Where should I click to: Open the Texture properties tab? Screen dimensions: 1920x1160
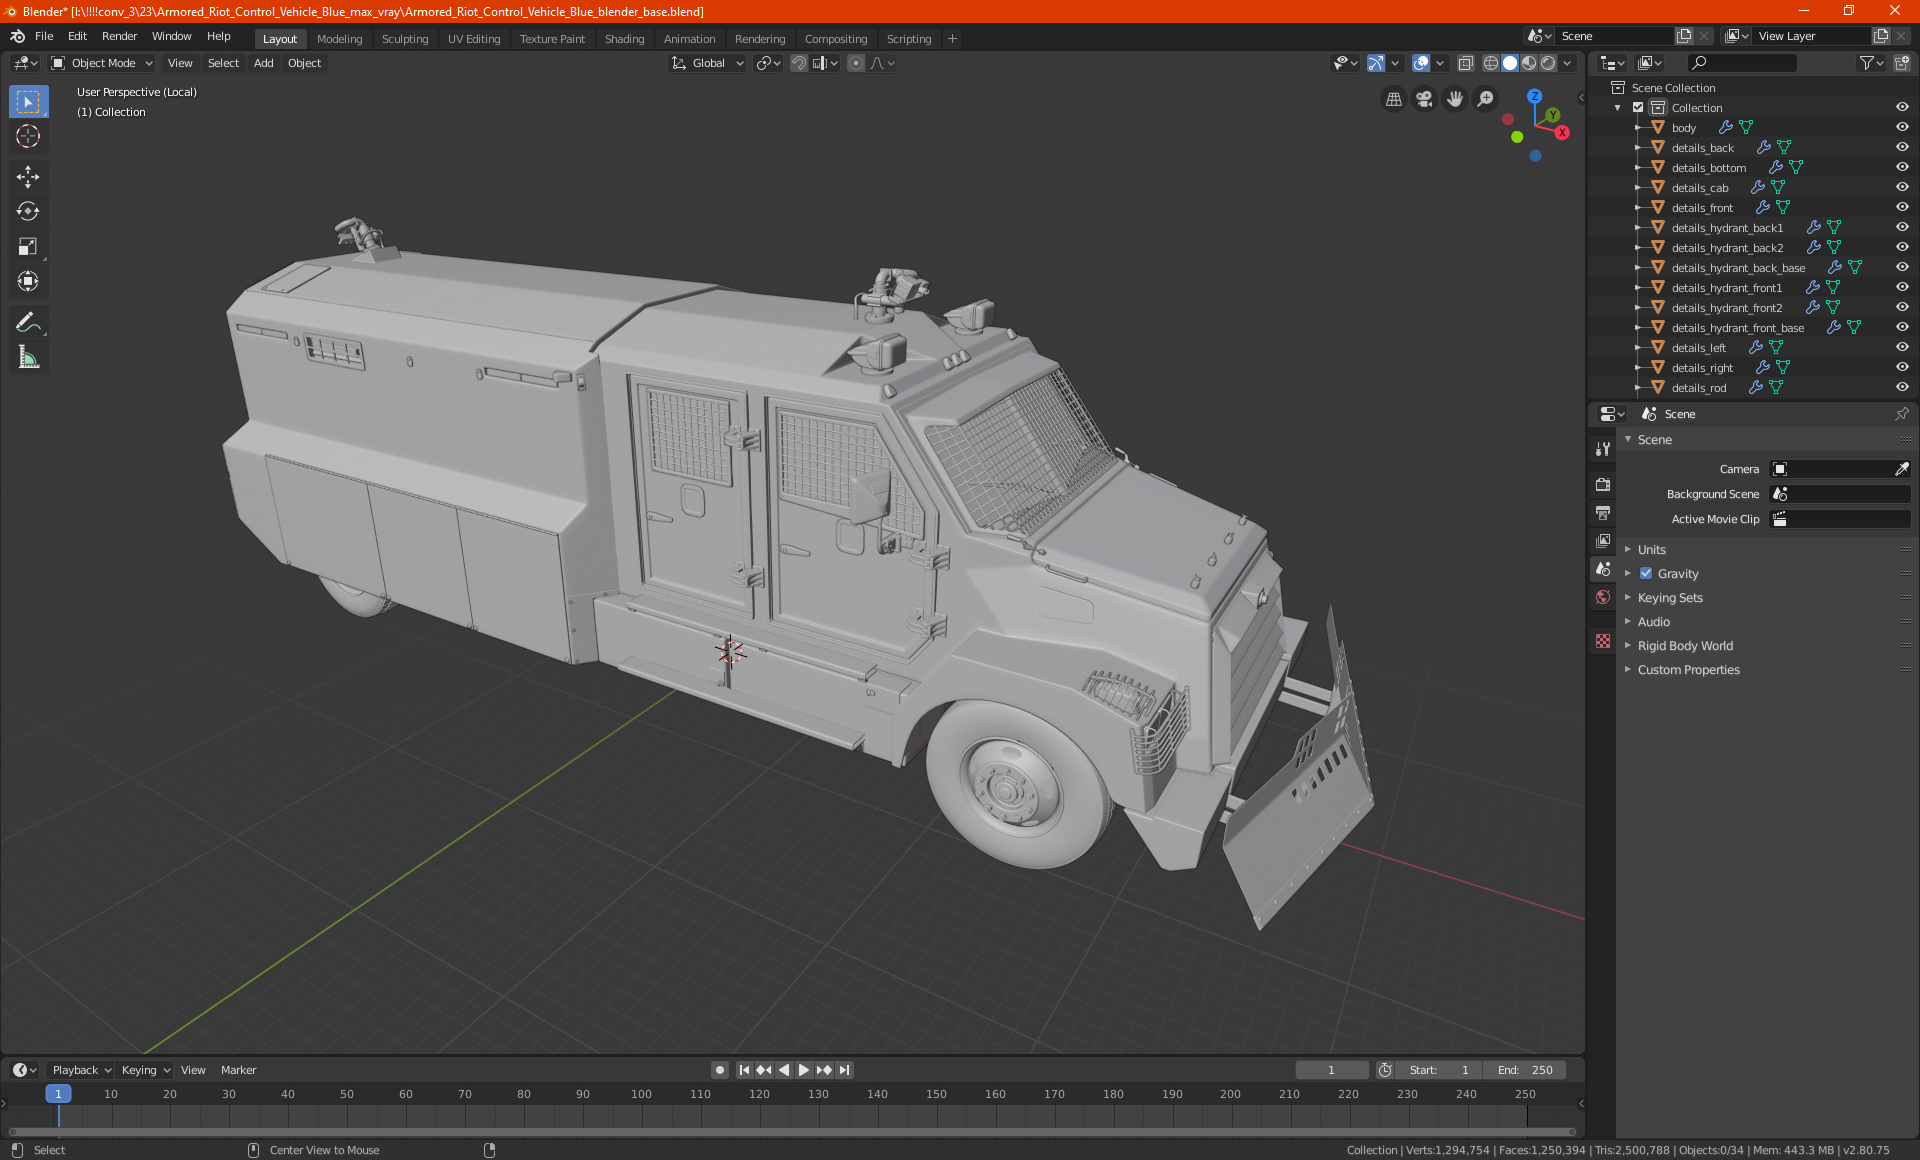click(1603, 641)
